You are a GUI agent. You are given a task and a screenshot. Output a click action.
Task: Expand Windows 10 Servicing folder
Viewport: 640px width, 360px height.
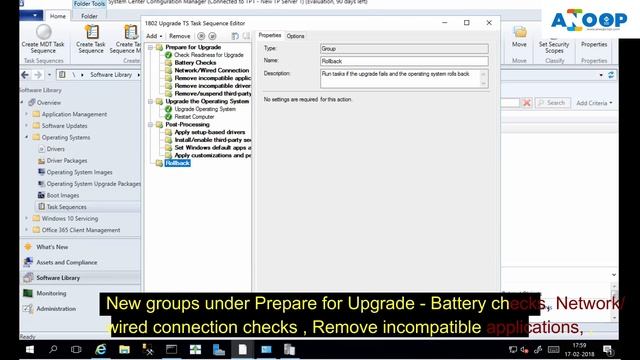click(x=27, y=218)
